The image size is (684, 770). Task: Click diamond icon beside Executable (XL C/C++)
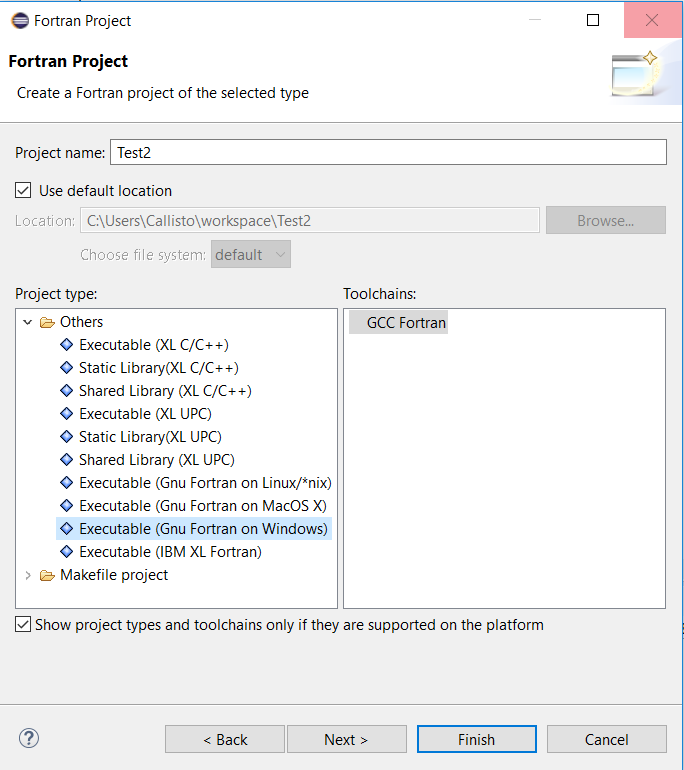[x=66, y=345]
